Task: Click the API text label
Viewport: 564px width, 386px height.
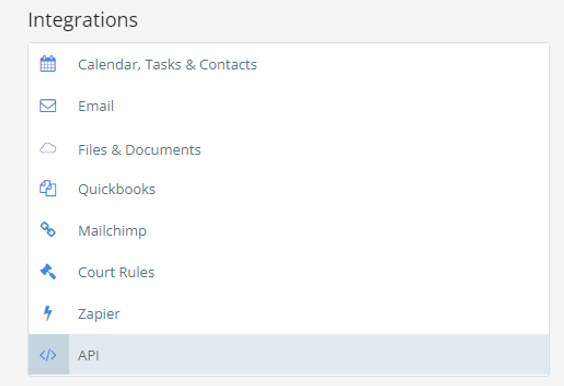Action: tap(88, 355)
